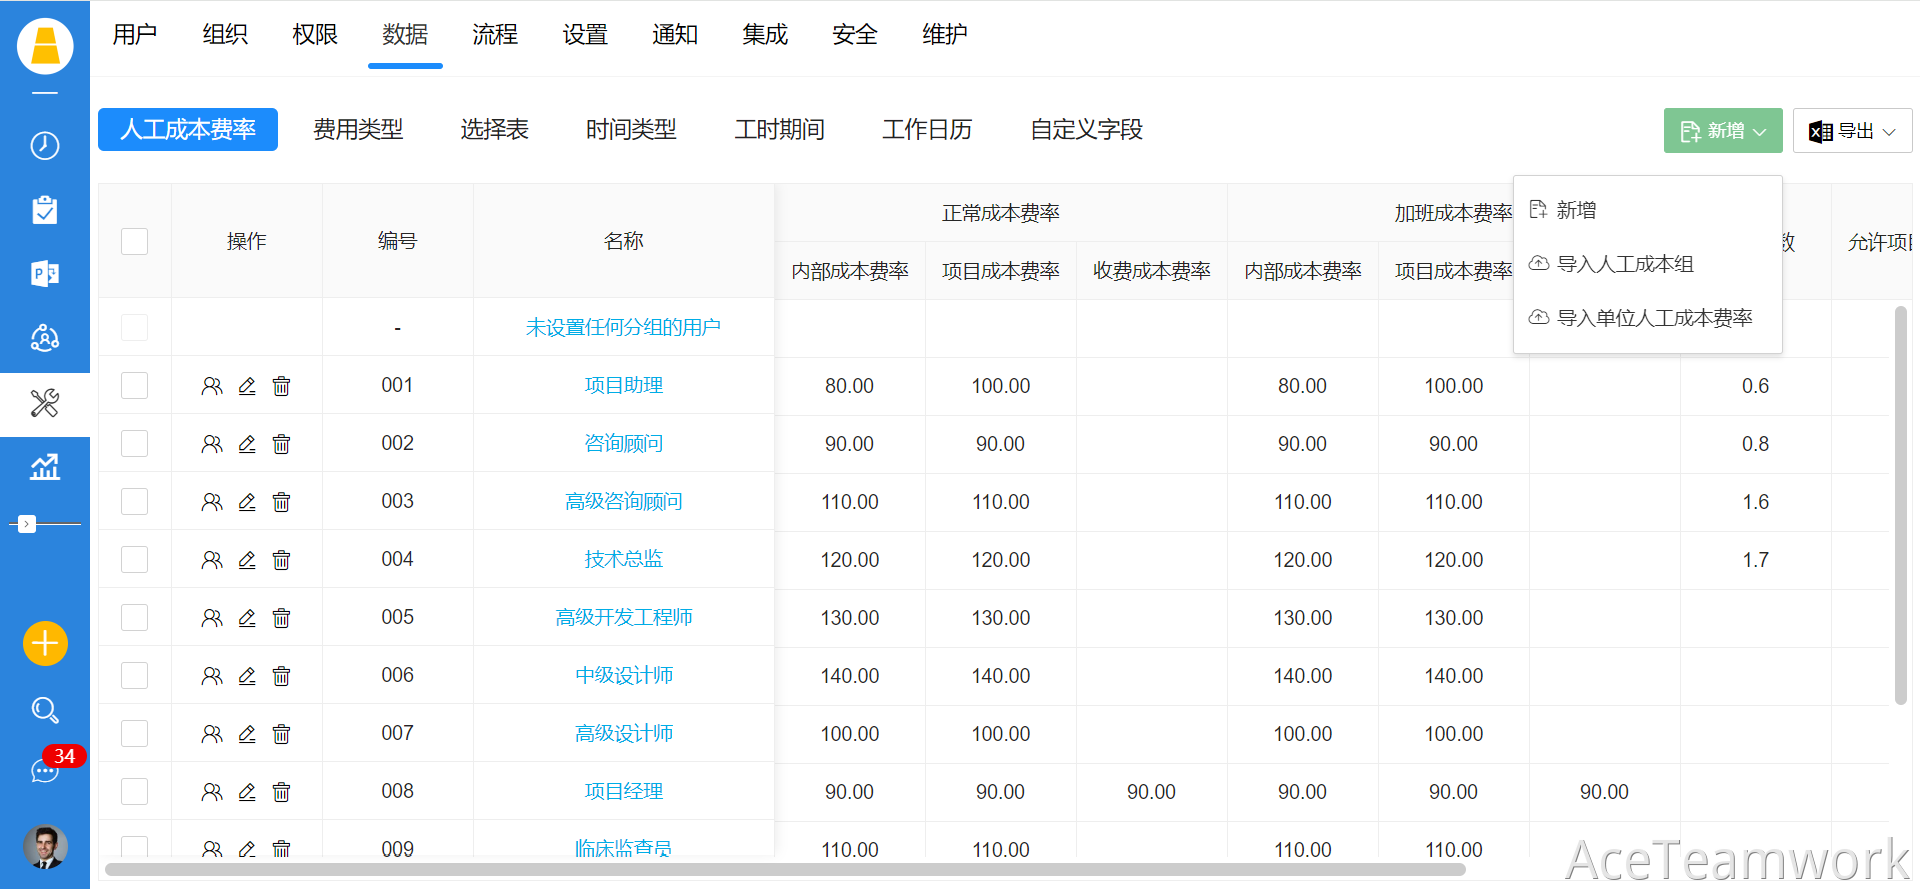Open the search magnifier in sidebar
The height and width of the screenshot is (889, 1920).
click(45, 710)
